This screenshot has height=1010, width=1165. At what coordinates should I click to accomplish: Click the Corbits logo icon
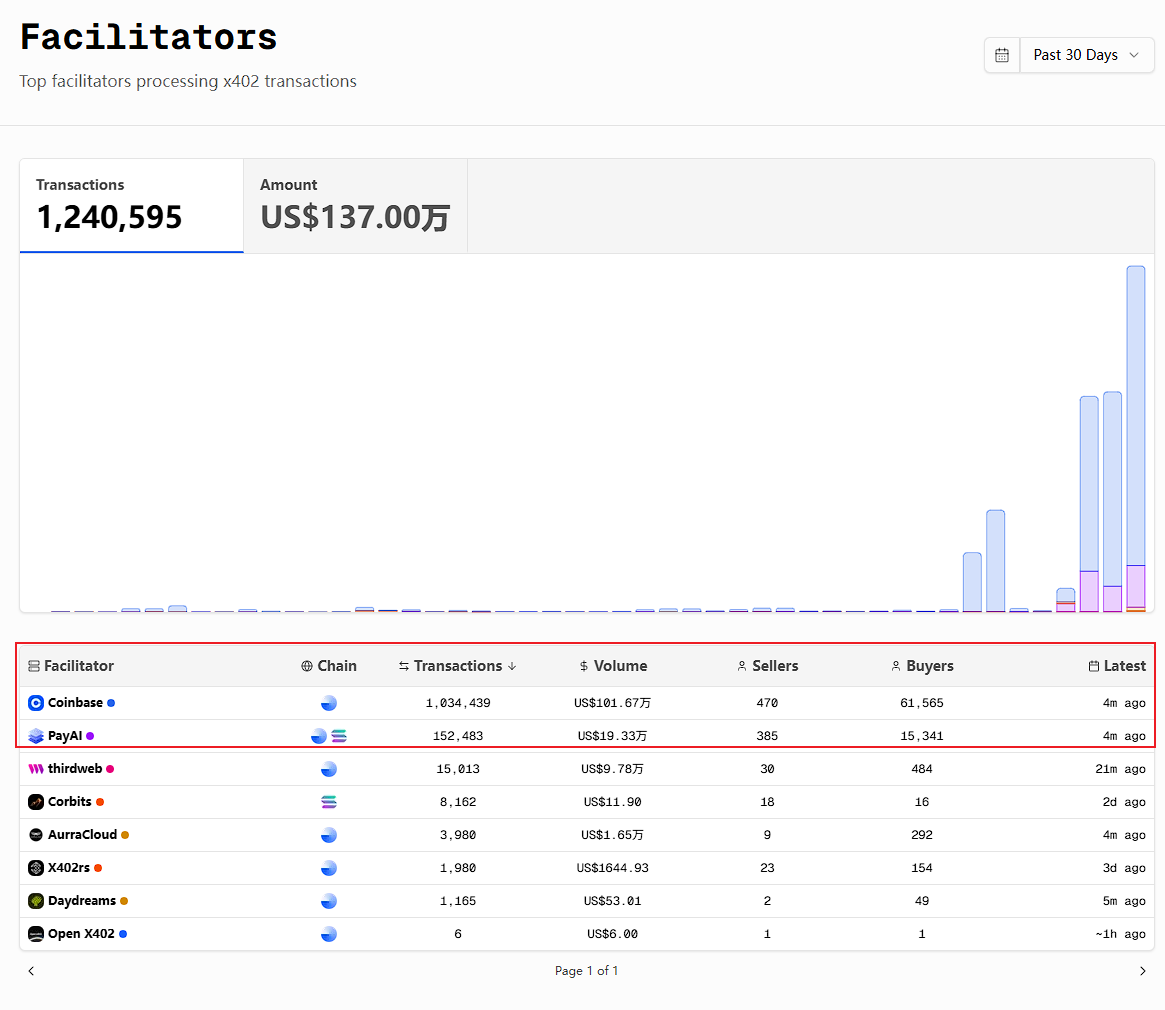36,802
